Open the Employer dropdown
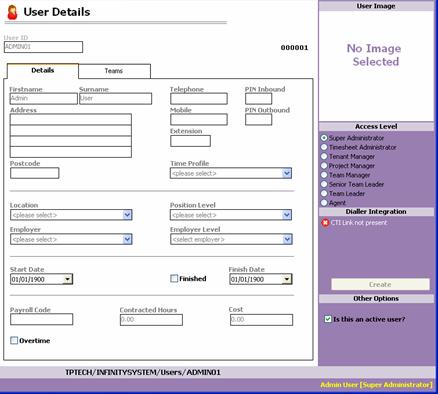The width and height of the screenshot is (438, 394). click(x=127, y=239)
